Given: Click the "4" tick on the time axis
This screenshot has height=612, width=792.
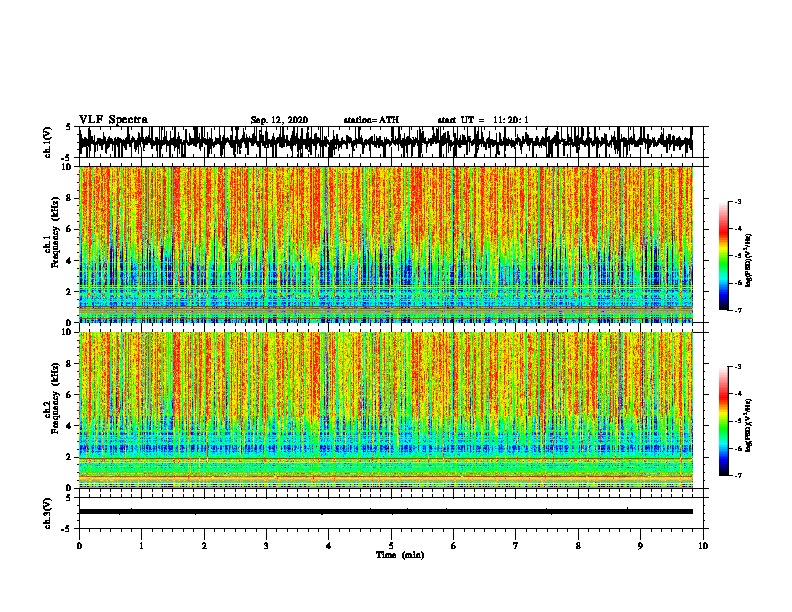Looking at the screenshot, I should click(x=329, y=546).
